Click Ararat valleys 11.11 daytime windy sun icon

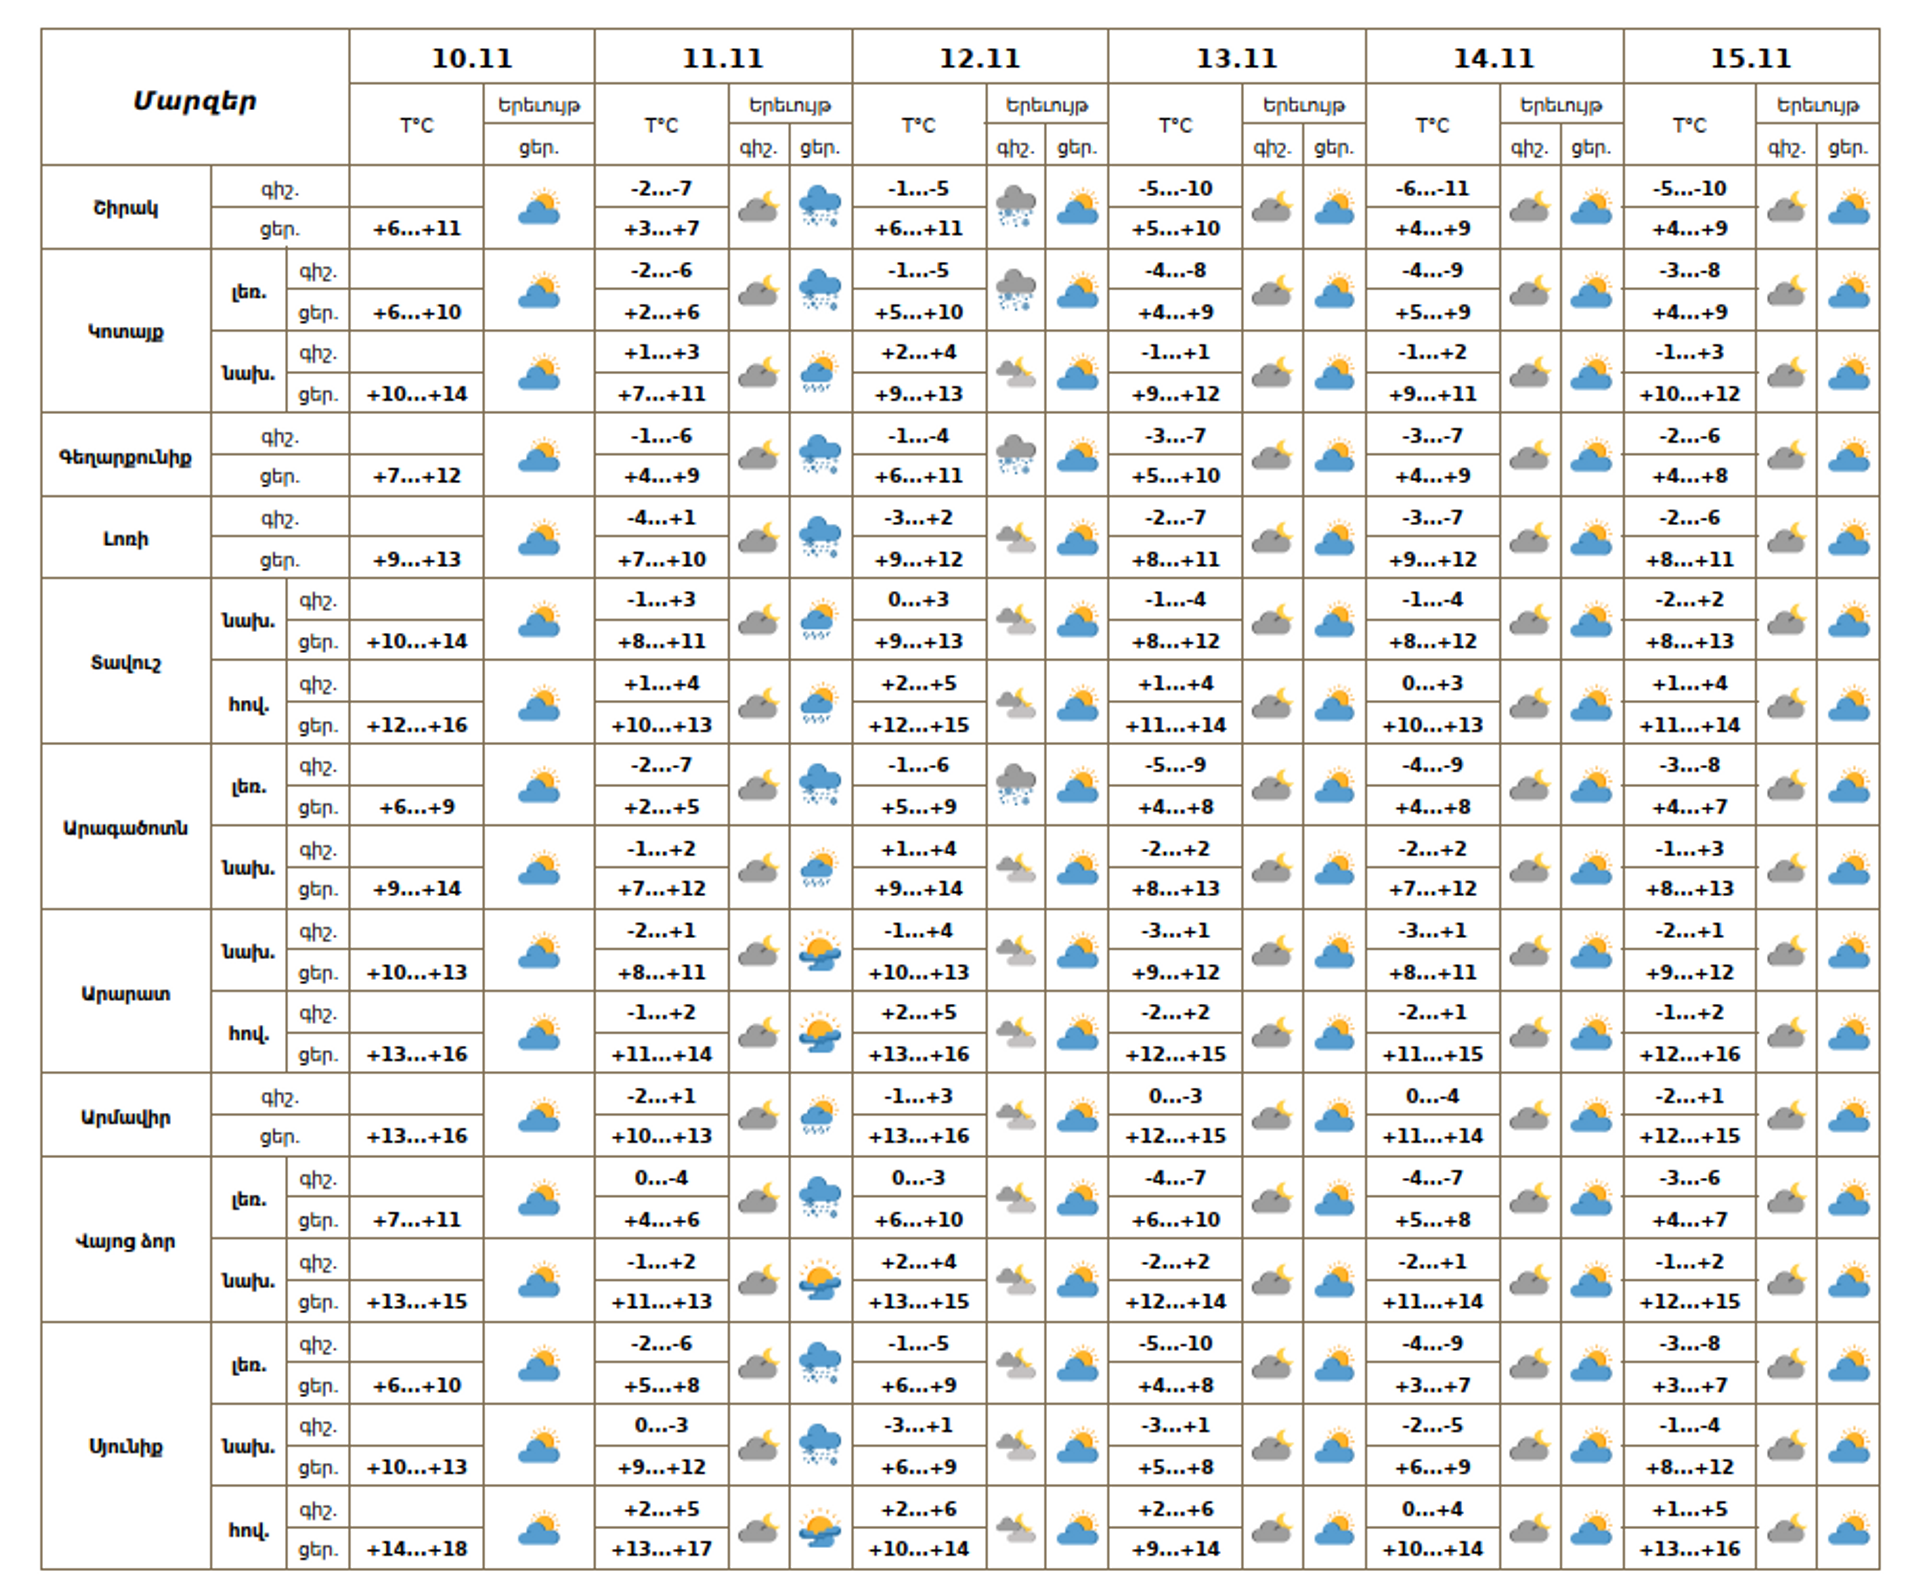(820, 1033)
